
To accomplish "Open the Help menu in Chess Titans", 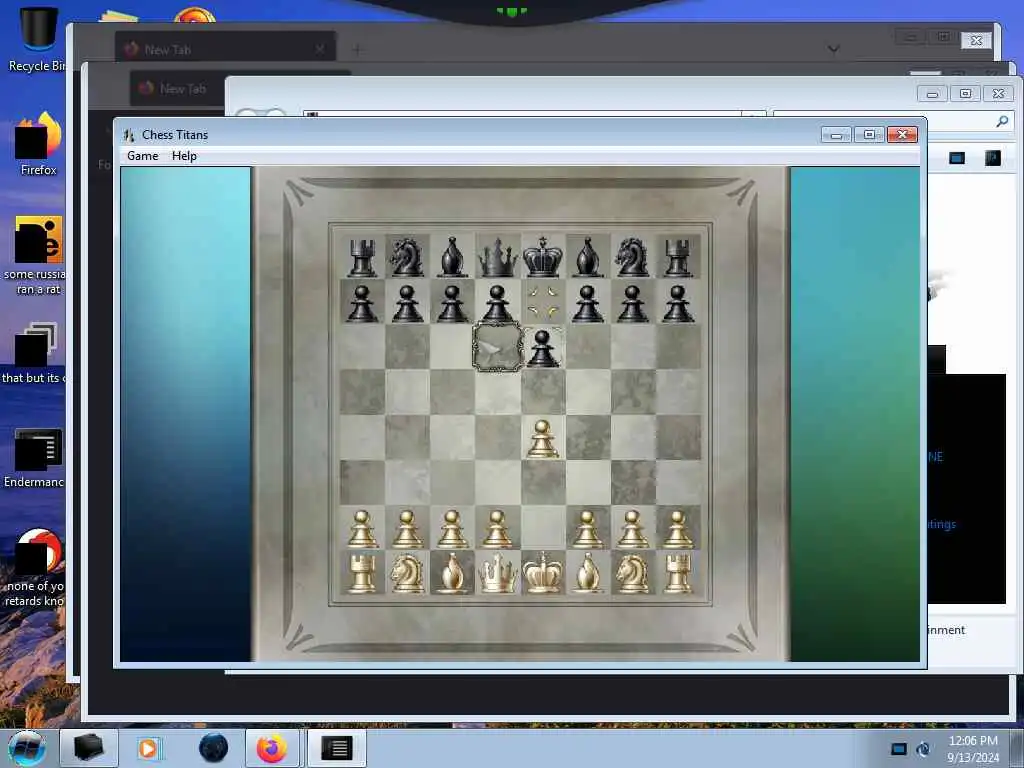I will pyautogui.click(x=184, y=156).
